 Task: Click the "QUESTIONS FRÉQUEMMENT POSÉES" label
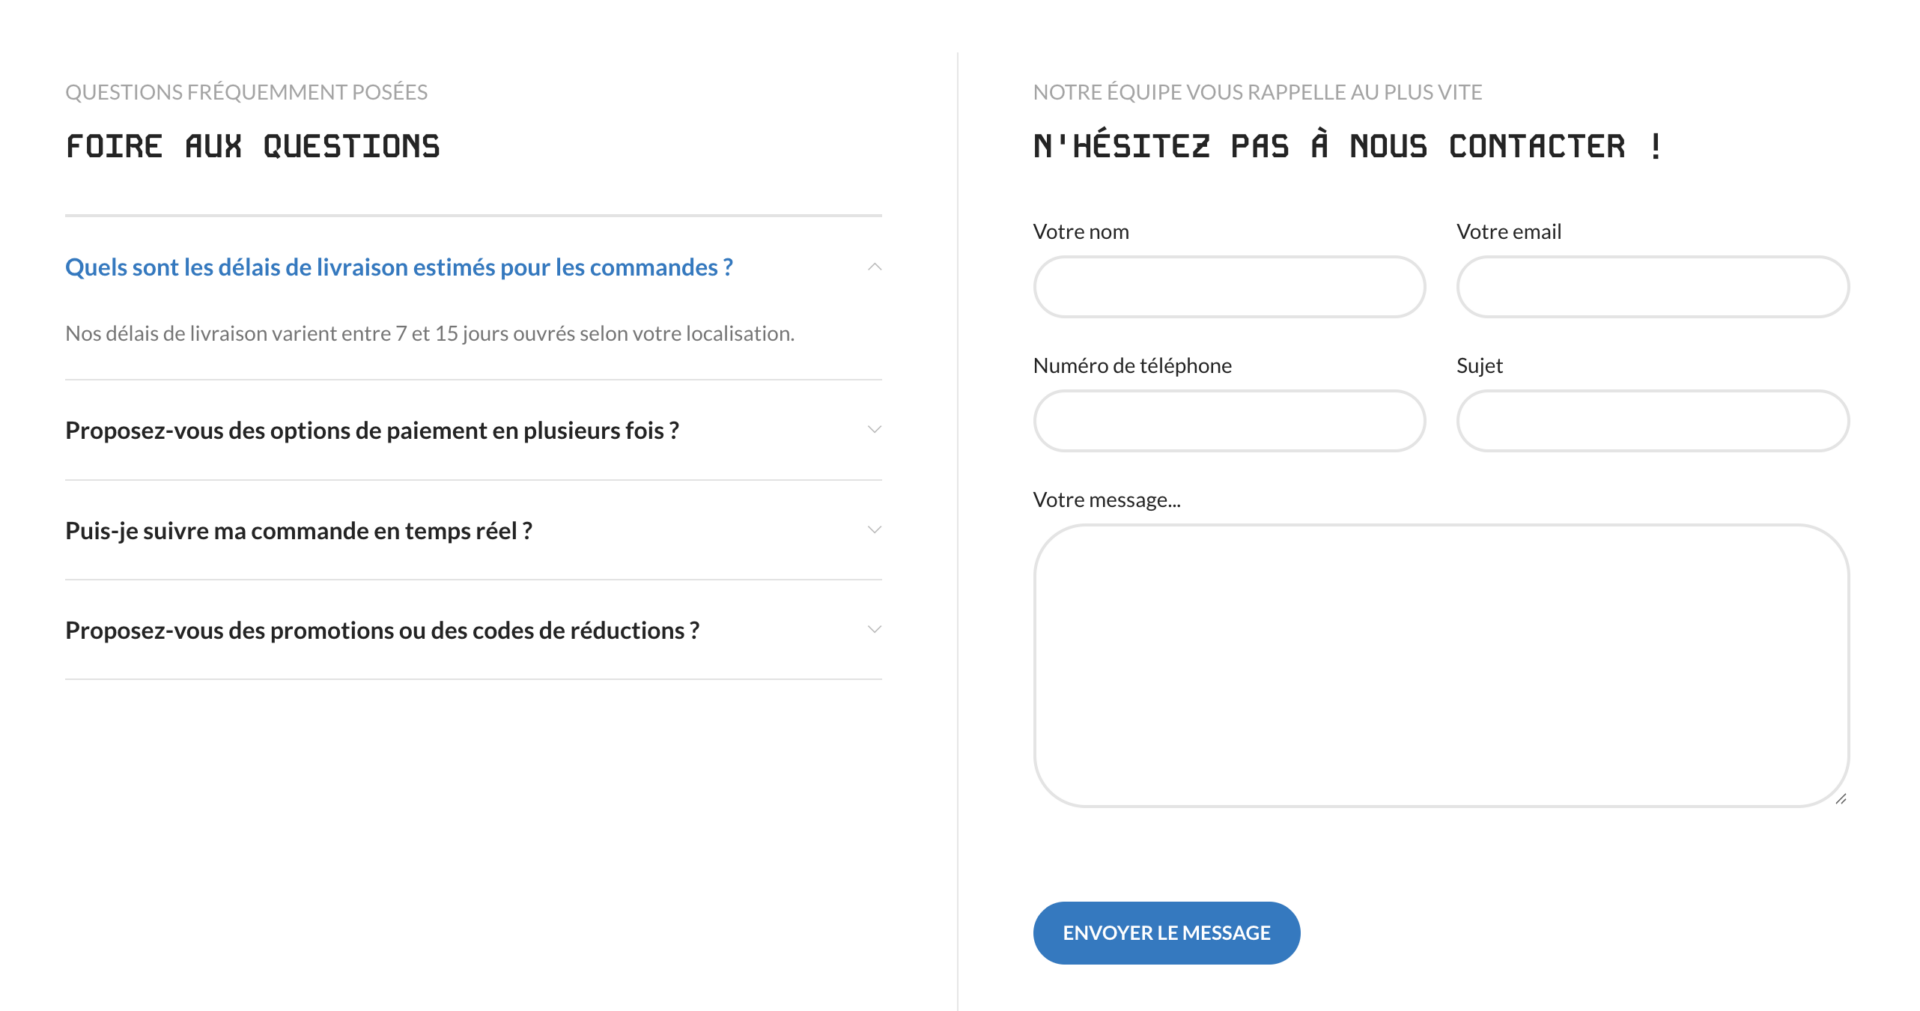click(247, 91)
